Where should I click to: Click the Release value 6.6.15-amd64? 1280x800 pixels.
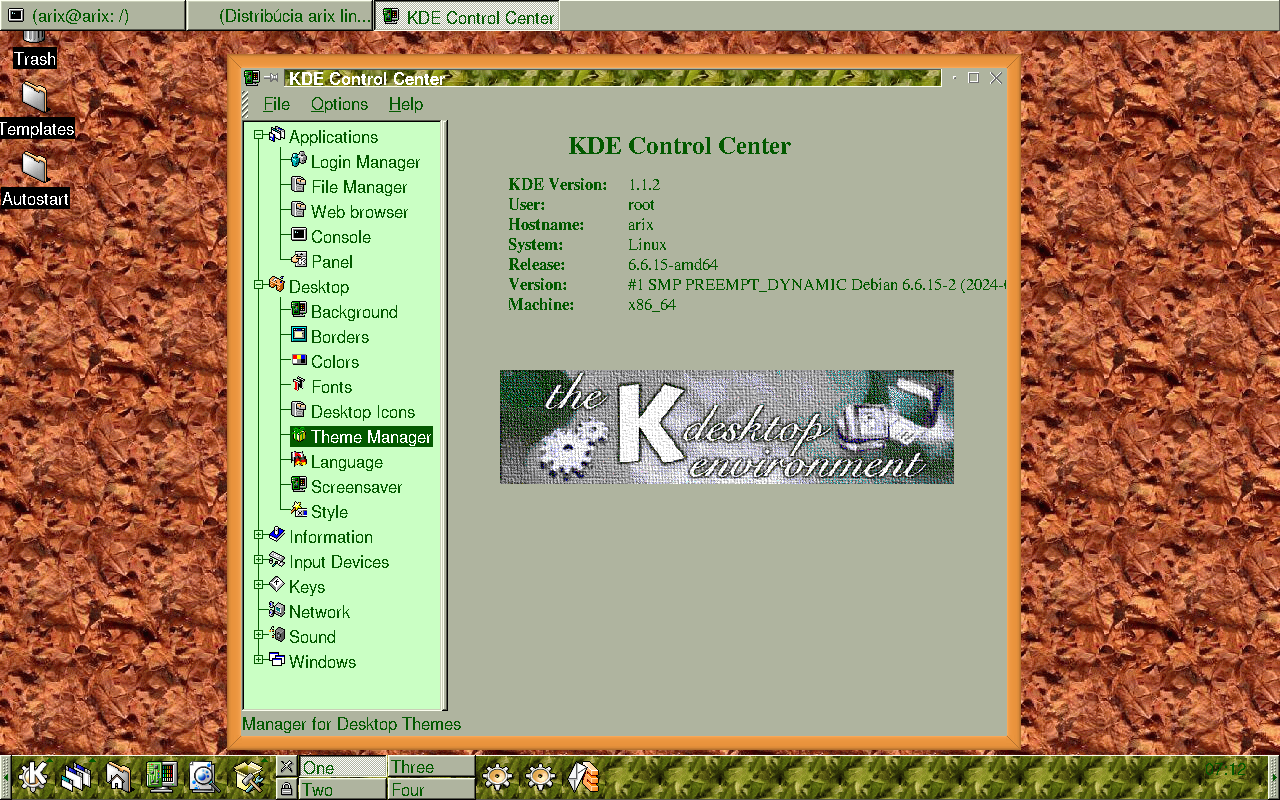[673, 265]
